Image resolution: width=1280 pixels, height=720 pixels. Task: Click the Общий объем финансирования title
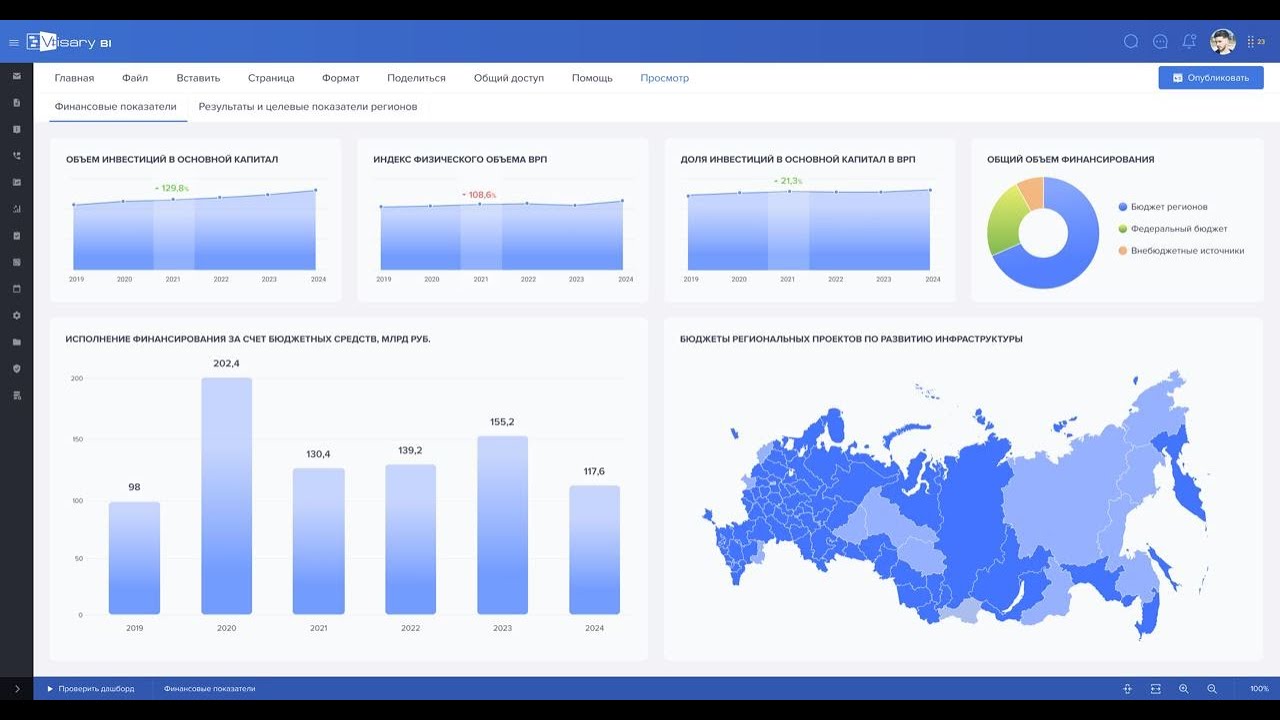coord(1070,159)
